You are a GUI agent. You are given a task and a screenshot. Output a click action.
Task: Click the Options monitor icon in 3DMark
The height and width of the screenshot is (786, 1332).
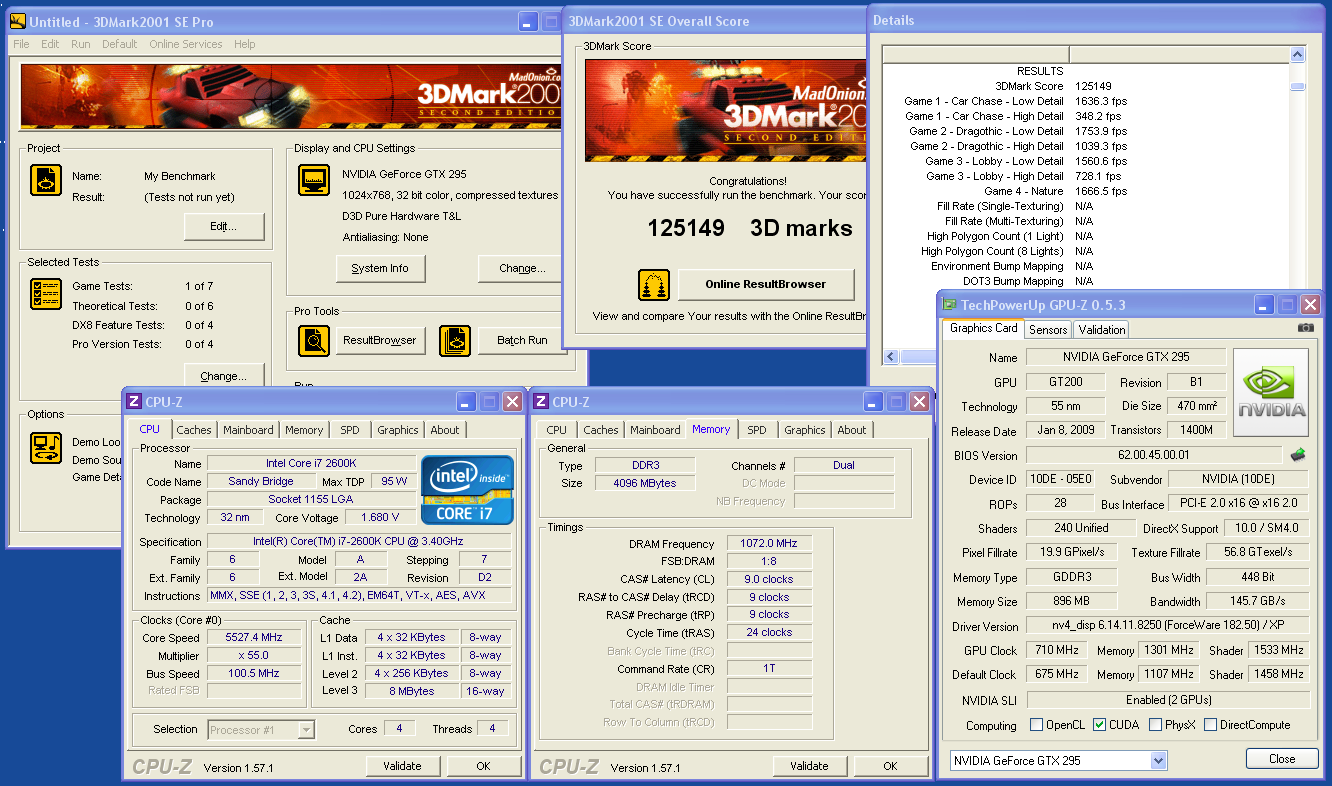coord(46,448)
